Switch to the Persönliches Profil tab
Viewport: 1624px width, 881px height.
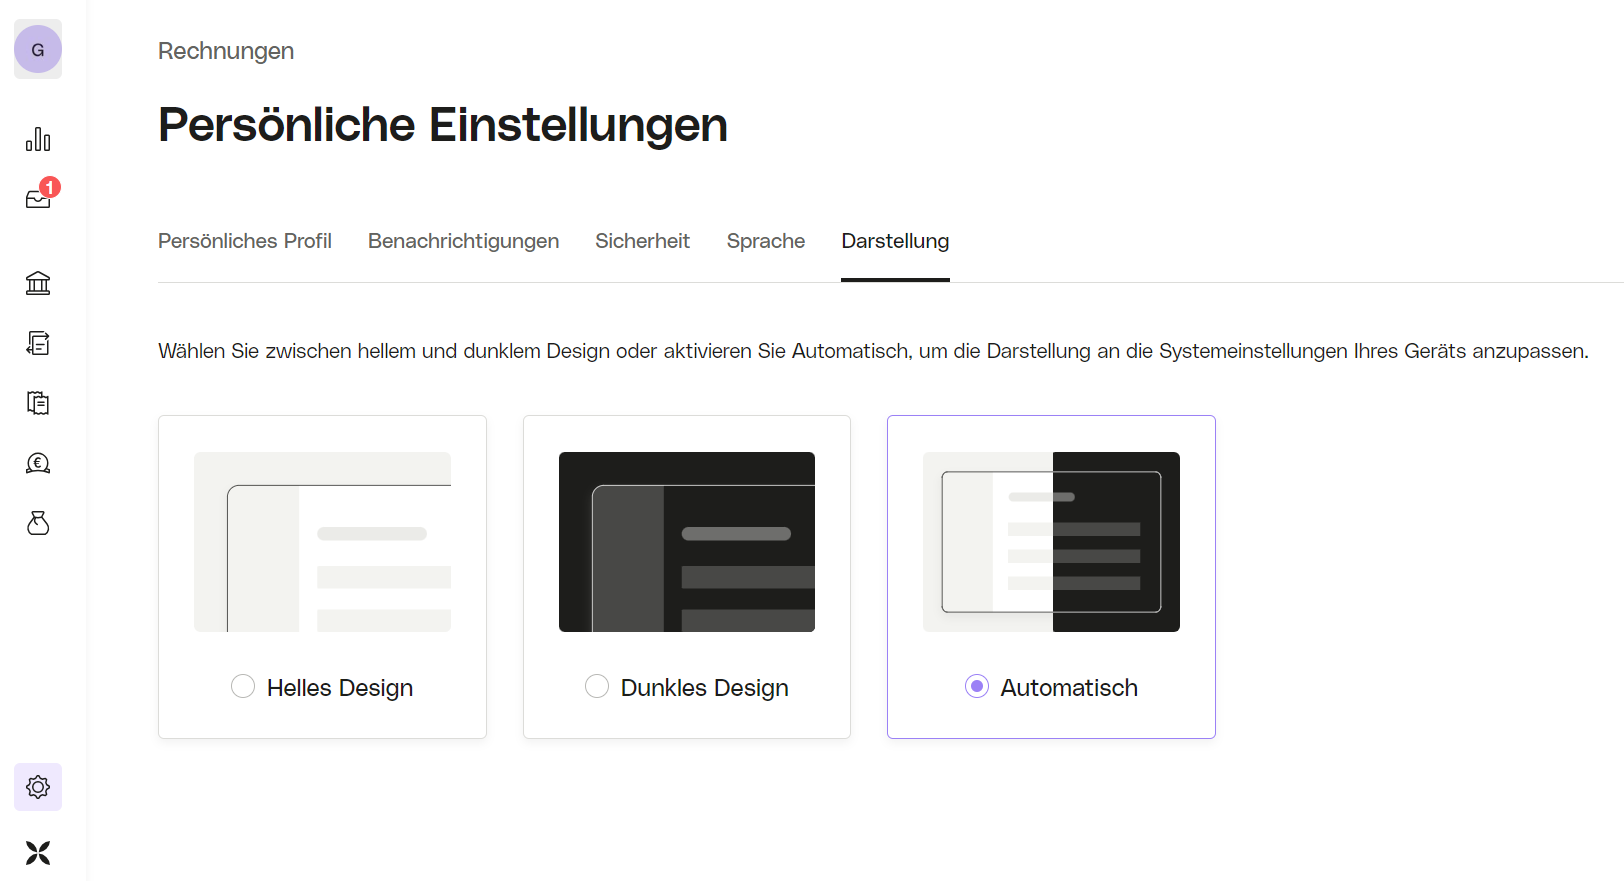point(245,241)
